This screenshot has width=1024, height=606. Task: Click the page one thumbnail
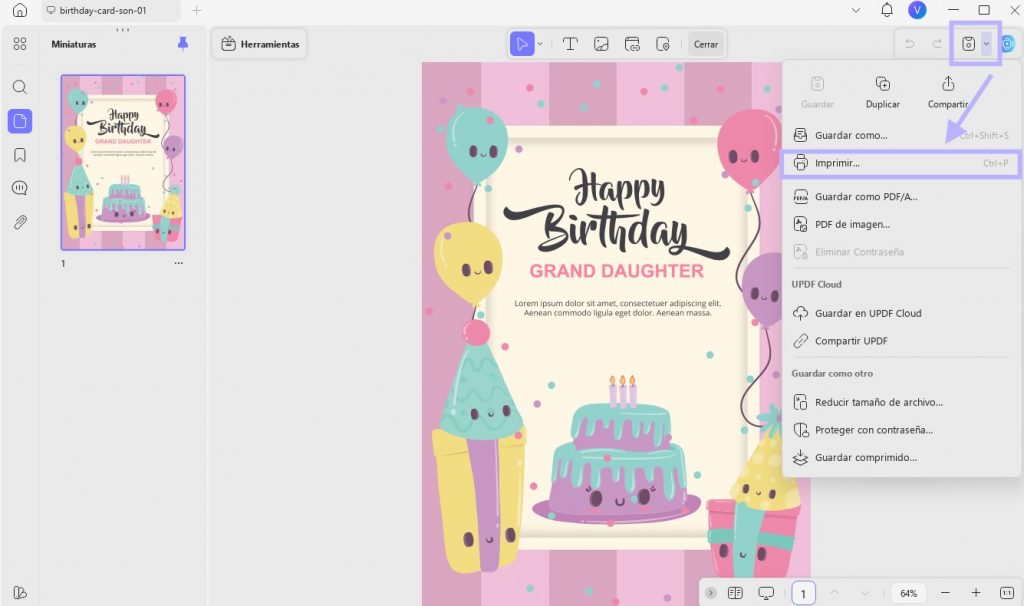pyautogui.click(x=123, y=163)
